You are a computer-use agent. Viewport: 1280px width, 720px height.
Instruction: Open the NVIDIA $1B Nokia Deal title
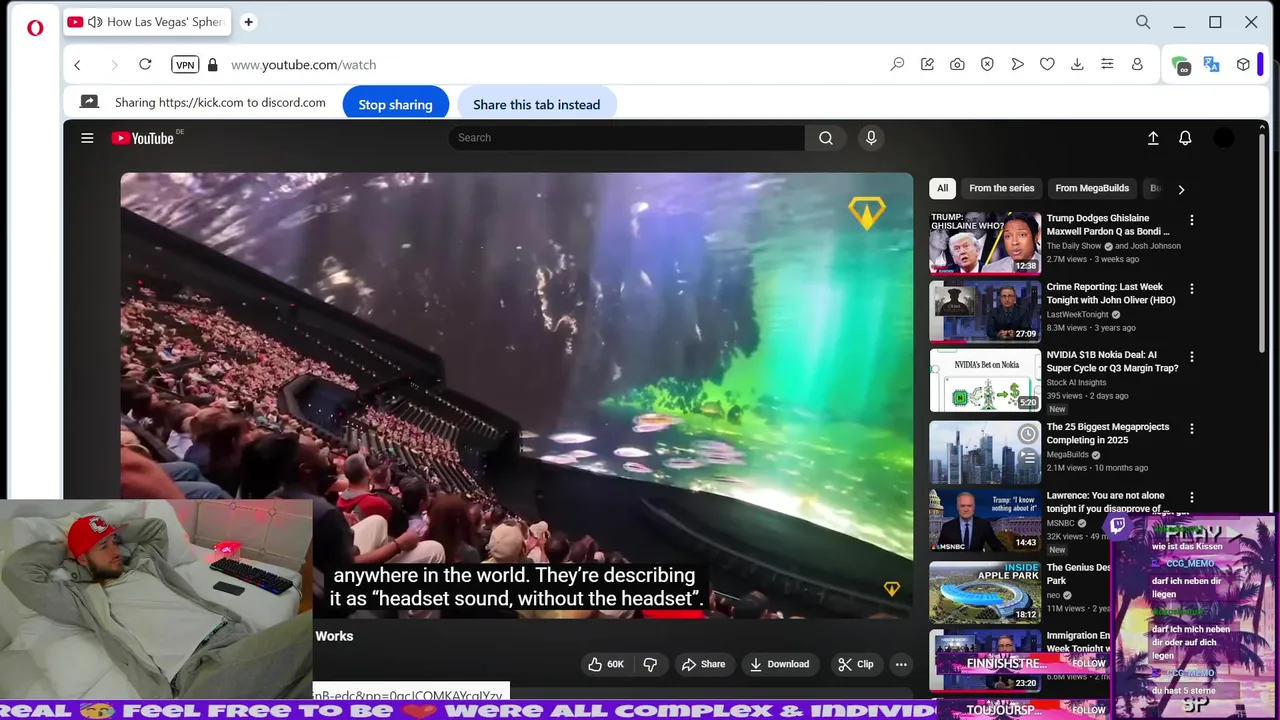click(x=1112, y=361)
